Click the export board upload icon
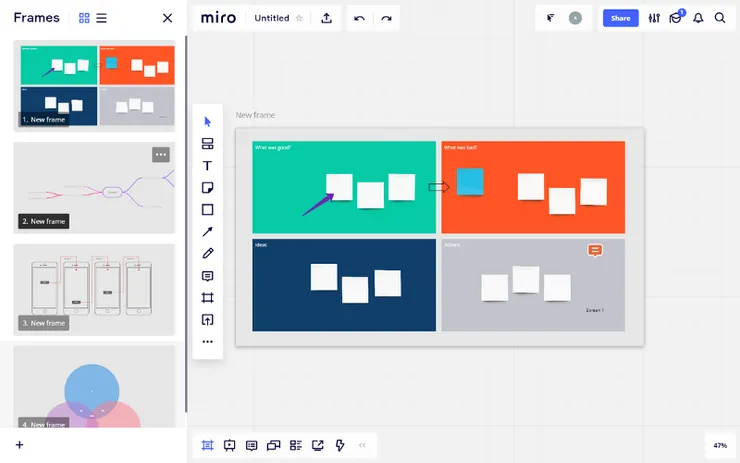740x463 pixels. click(x=326, y=18)
